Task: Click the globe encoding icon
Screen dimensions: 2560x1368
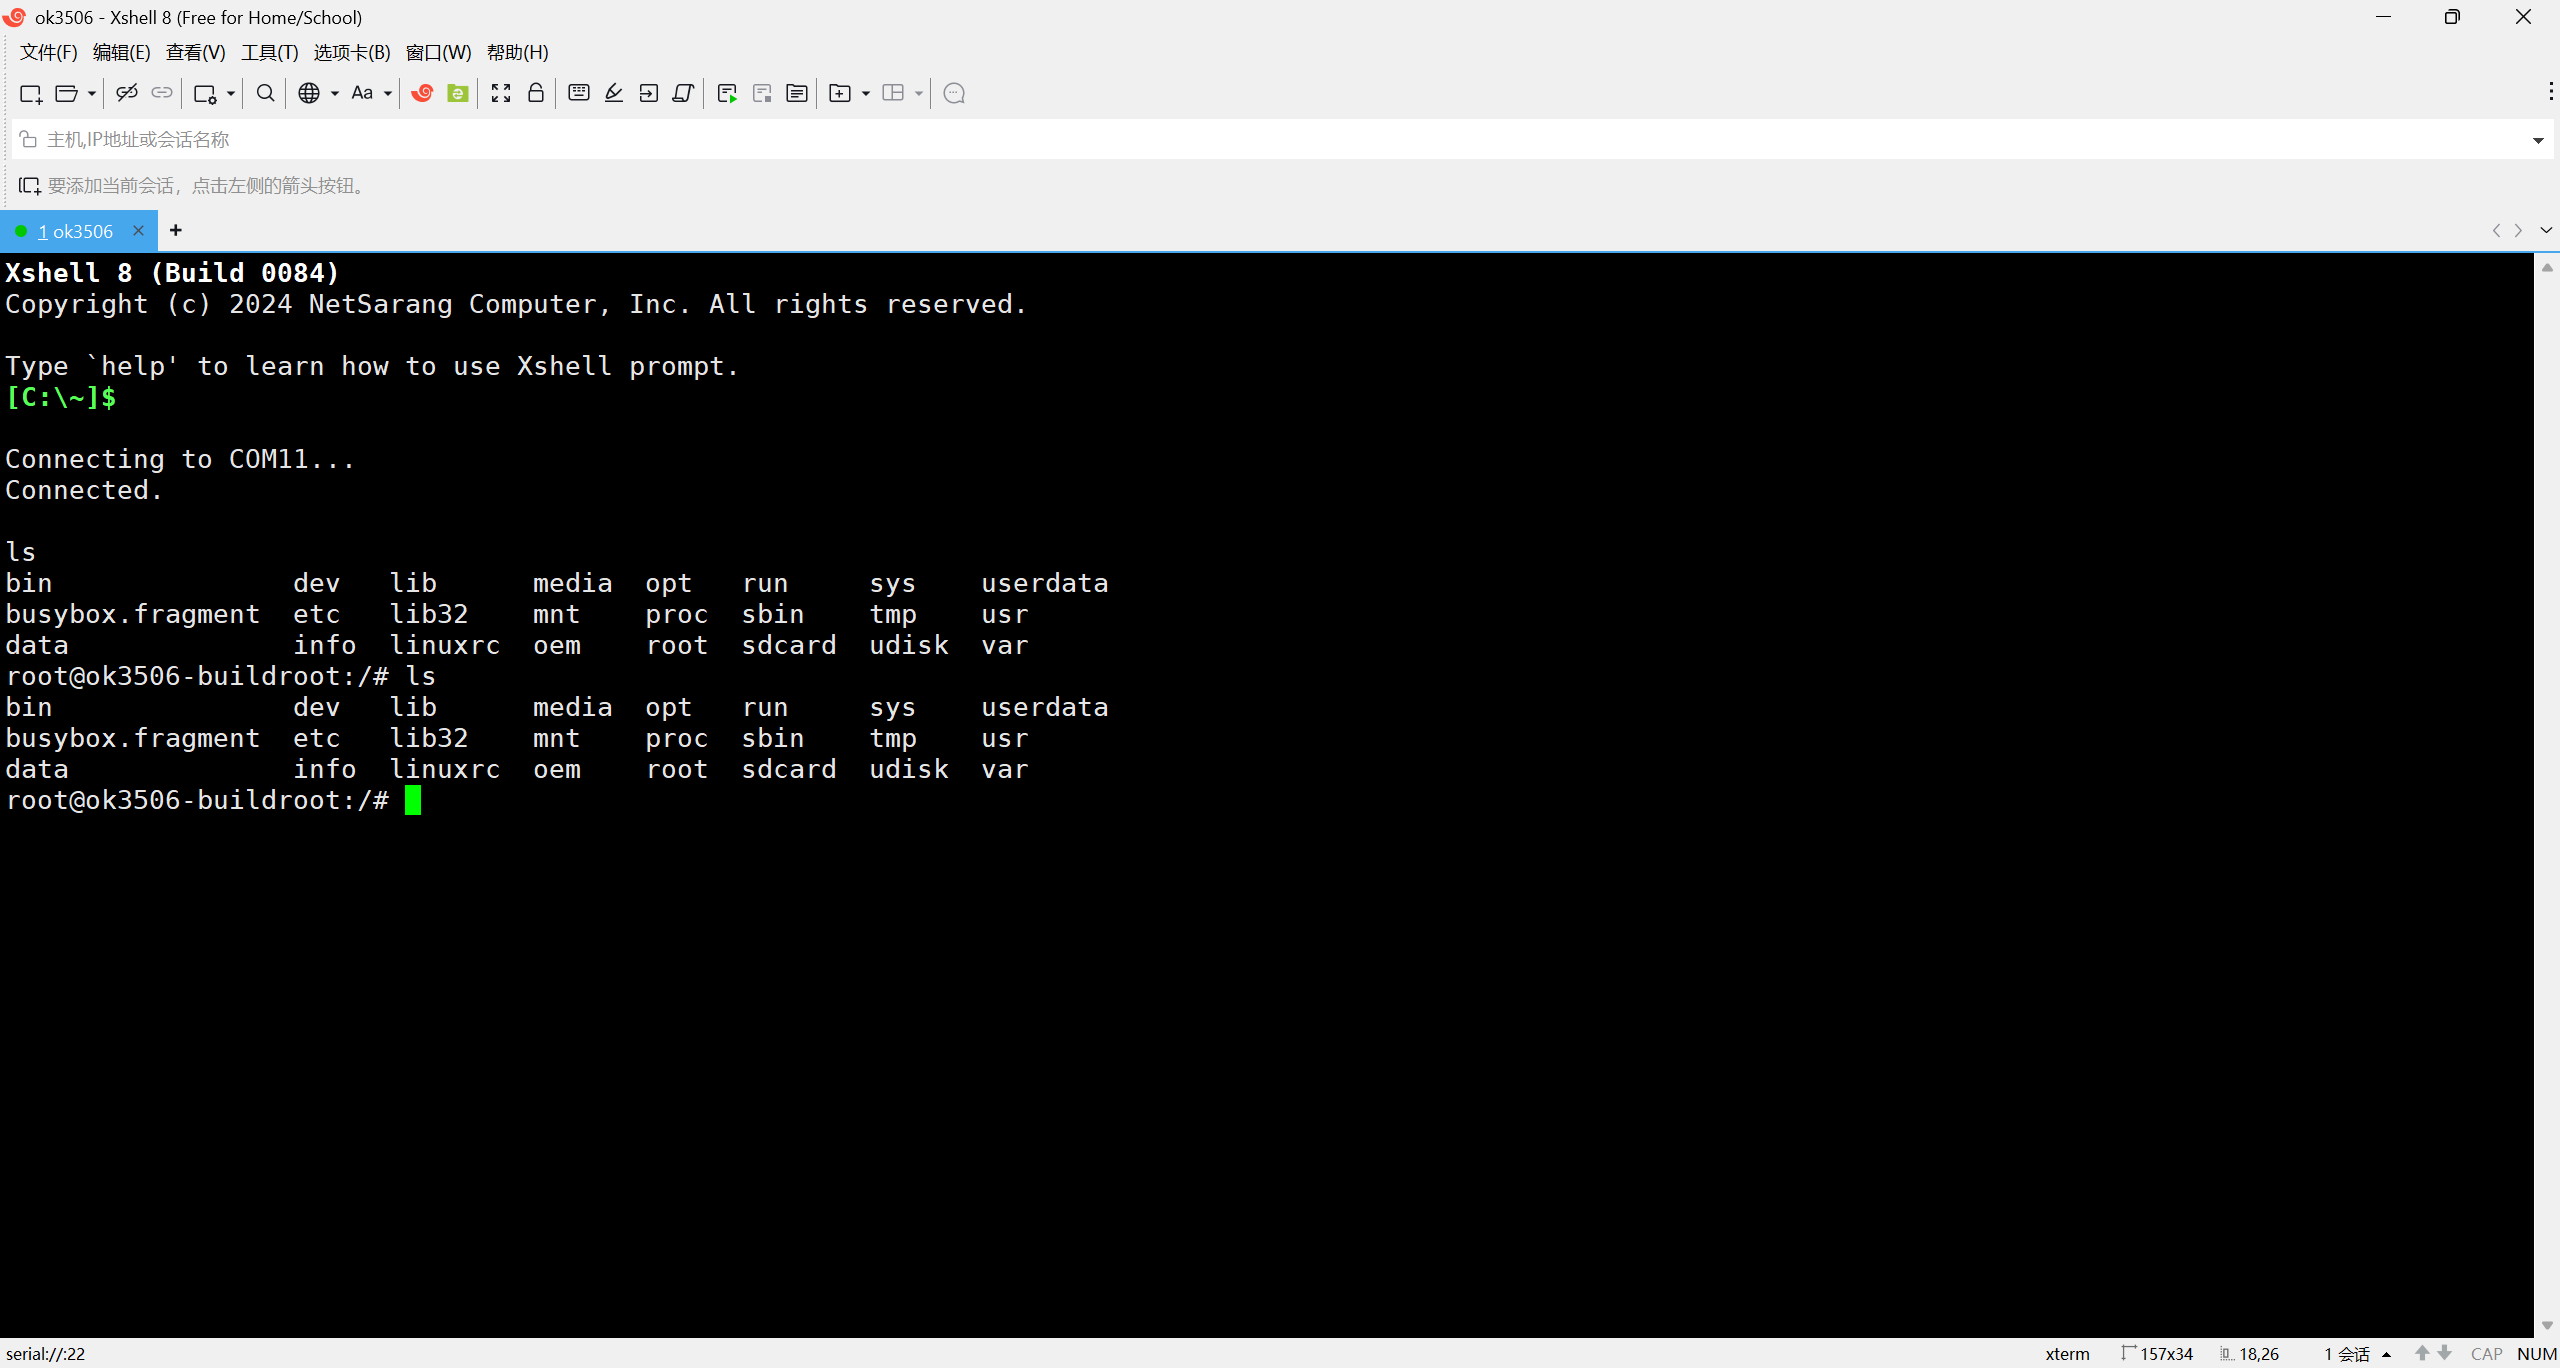Action: click(309, 93)
